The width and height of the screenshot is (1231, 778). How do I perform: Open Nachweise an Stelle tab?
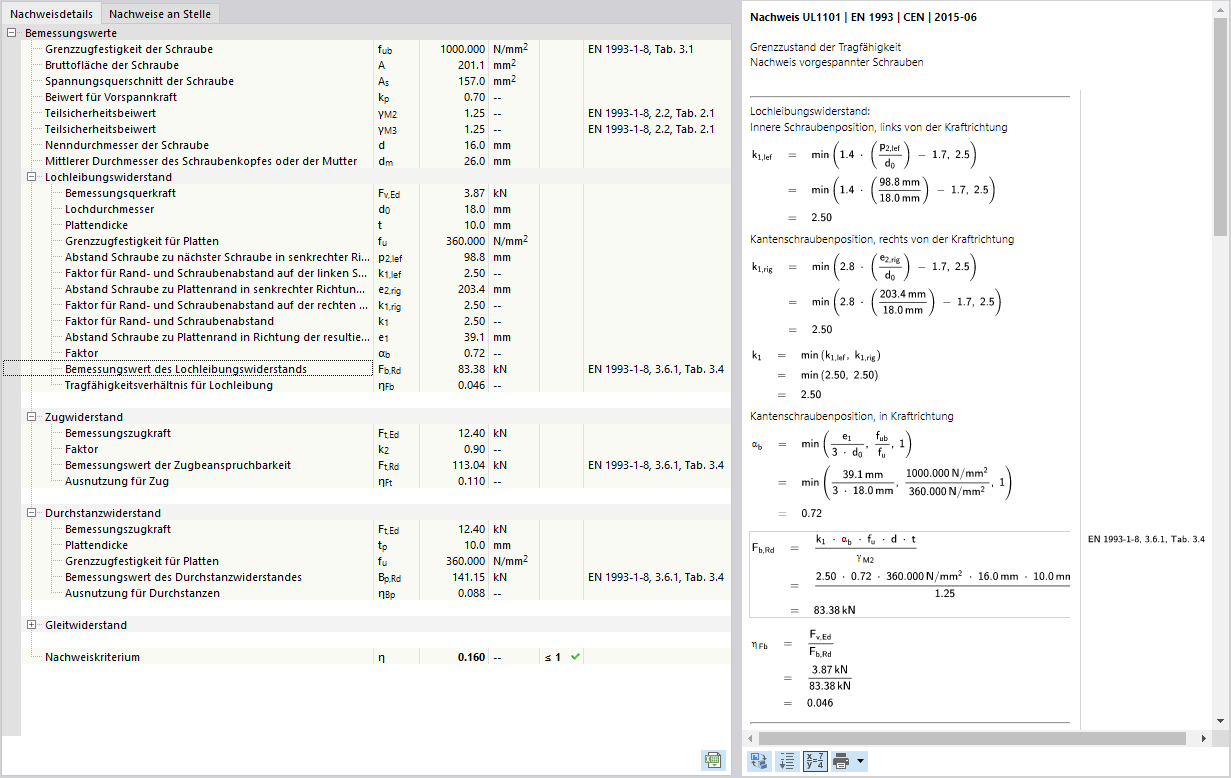pyautogui.click(x=160, y=15)
